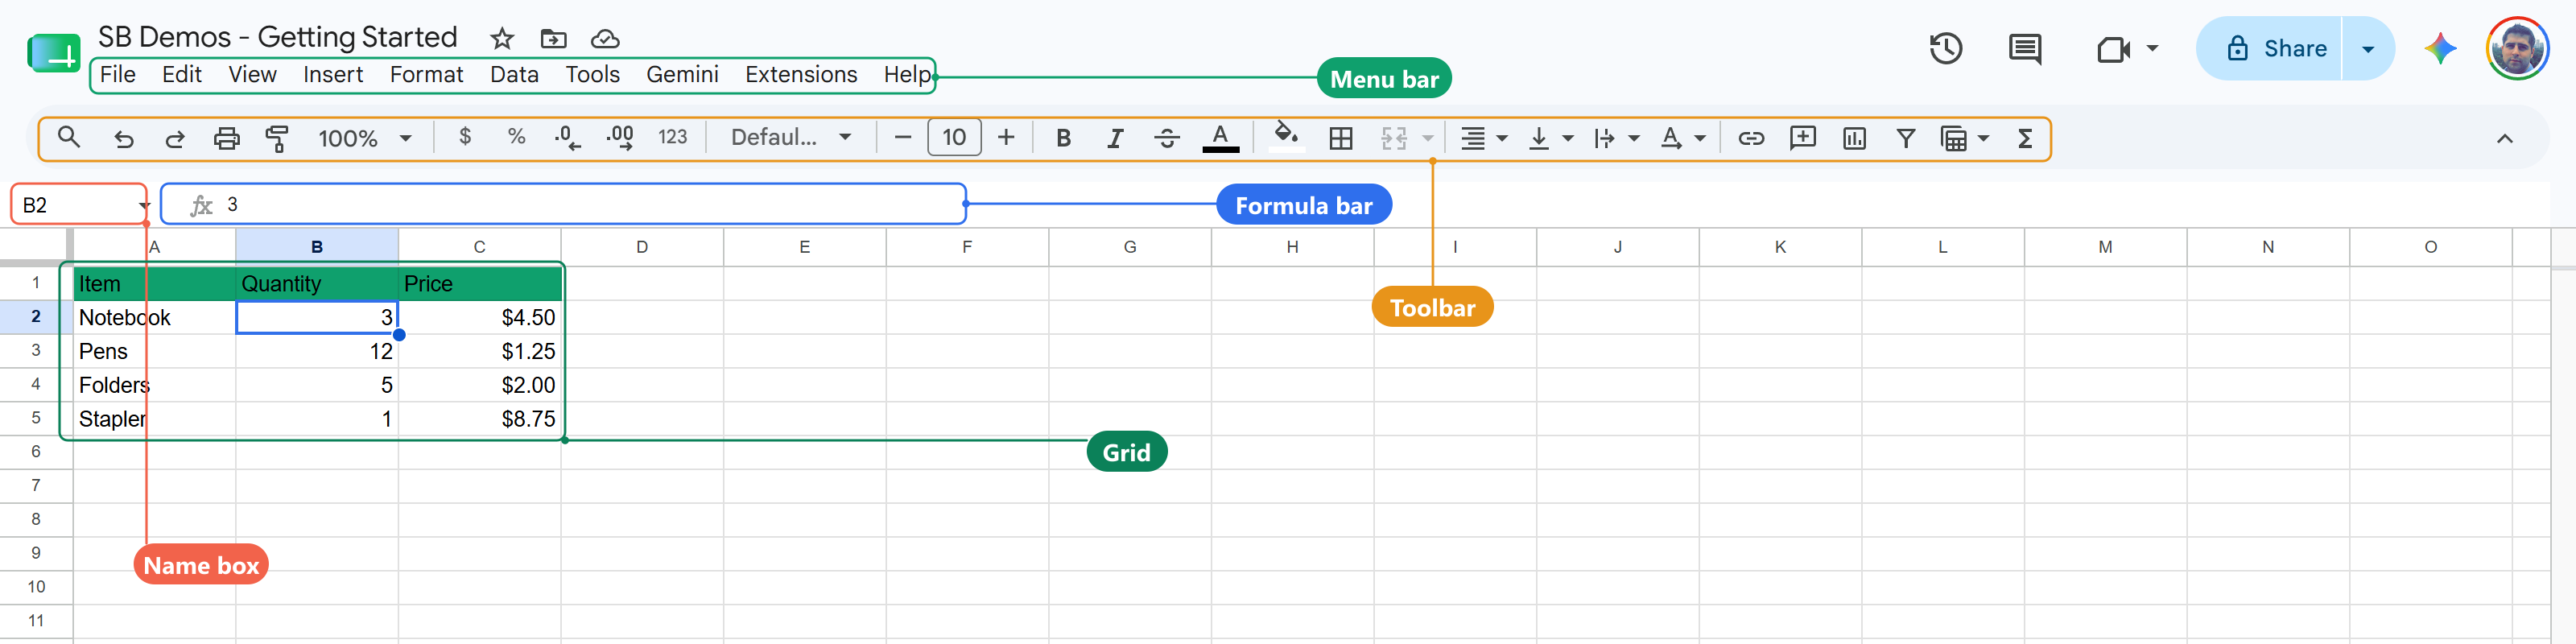2576x644 pixels.
Task: Decrease decimal places
Action: tap(568, 138)
